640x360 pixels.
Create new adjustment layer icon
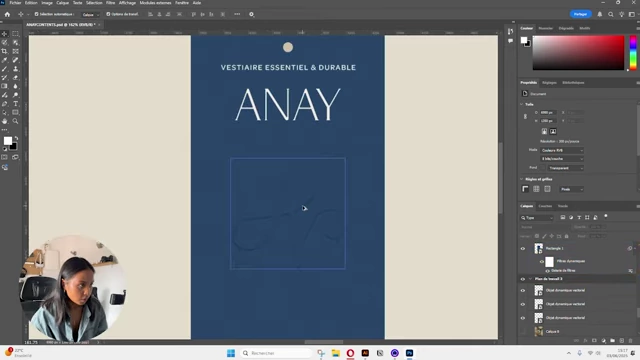pyautogui.click(x=604, y=340)
